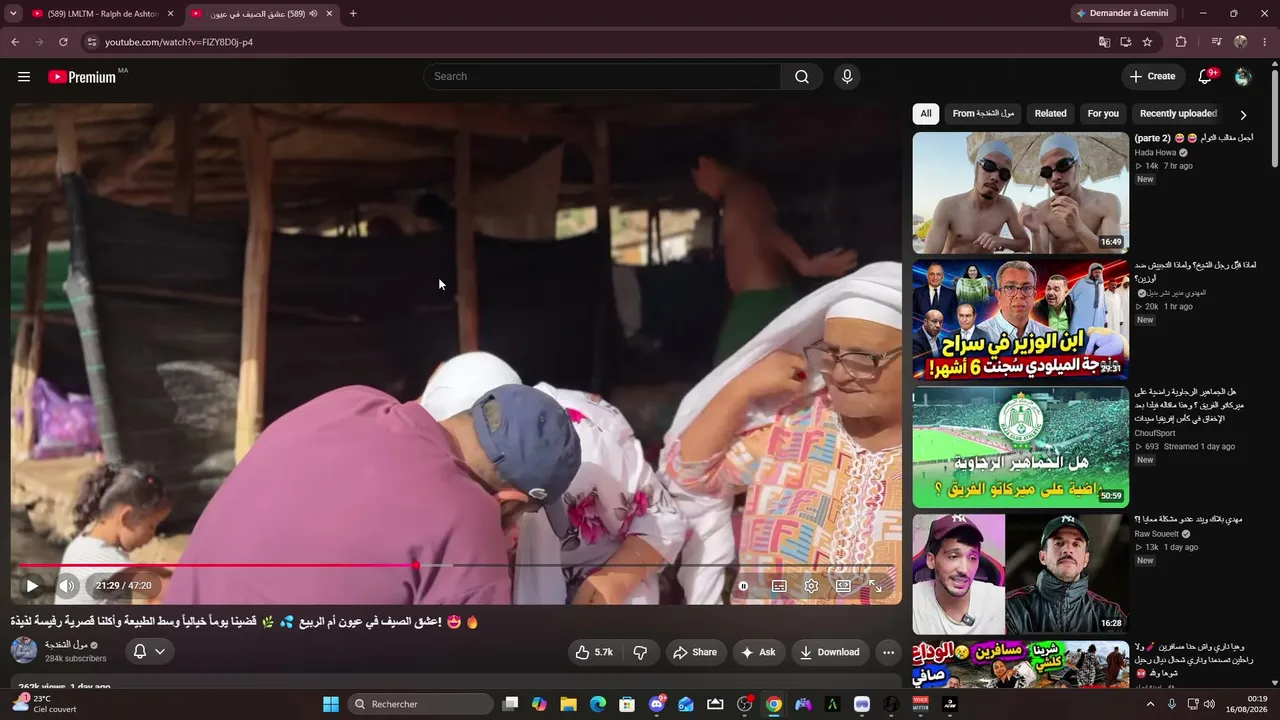
Task: Show hidden system tray icons
Action: point(1150,704)
